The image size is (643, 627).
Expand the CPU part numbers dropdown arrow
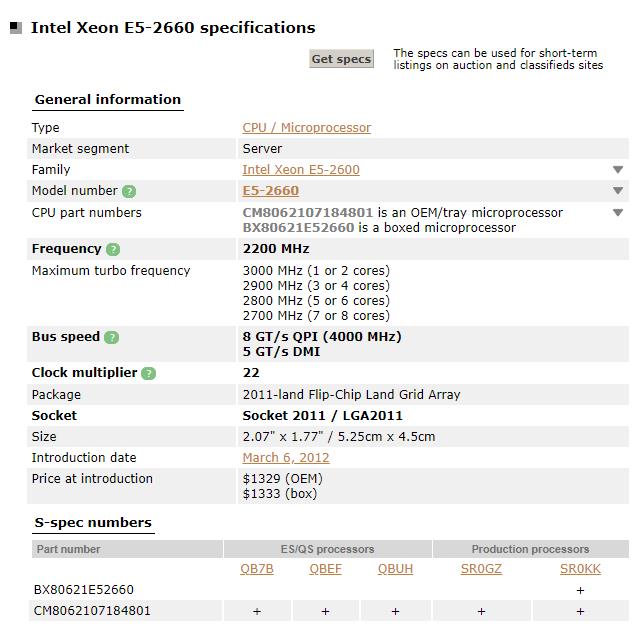[618, 213]
